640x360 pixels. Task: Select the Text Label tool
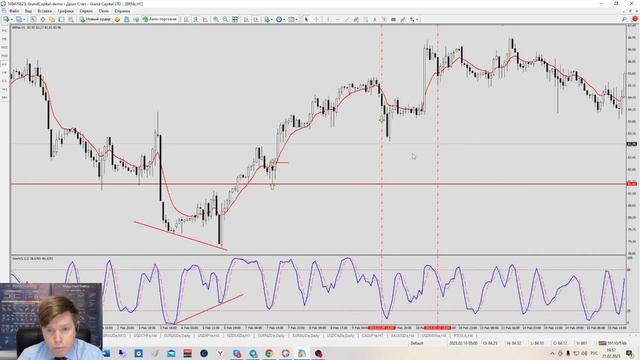(384, 19)
